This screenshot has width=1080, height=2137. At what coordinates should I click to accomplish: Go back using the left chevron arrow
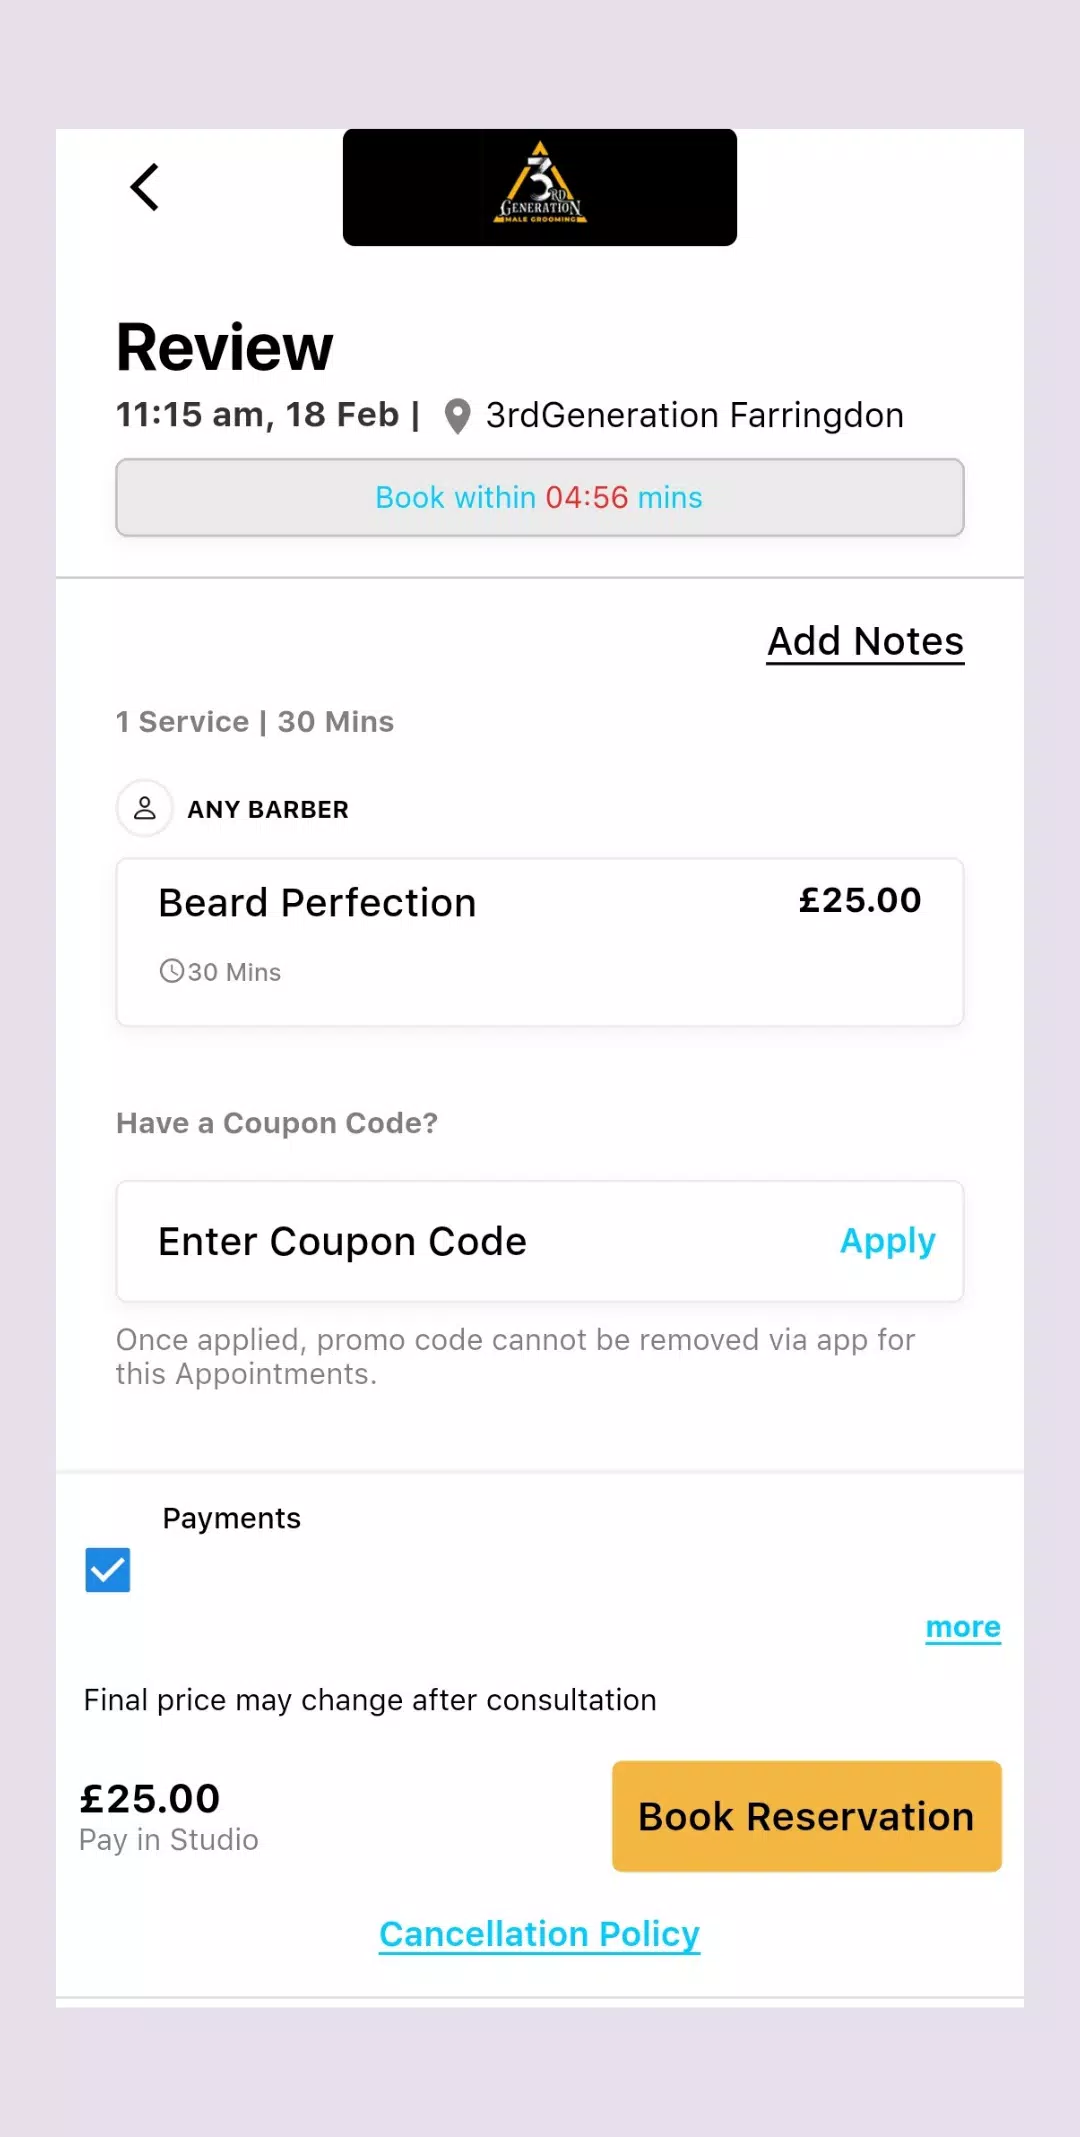tap(145, 187)
